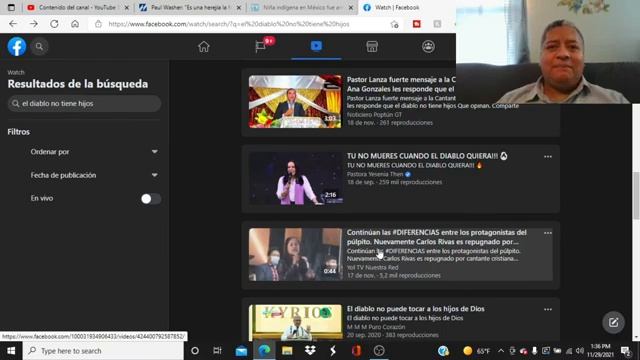This screenshot has width=640, height=360.
Task: Play the Pastor Lanza video thumbnail
Action: (x=295, y=101)
